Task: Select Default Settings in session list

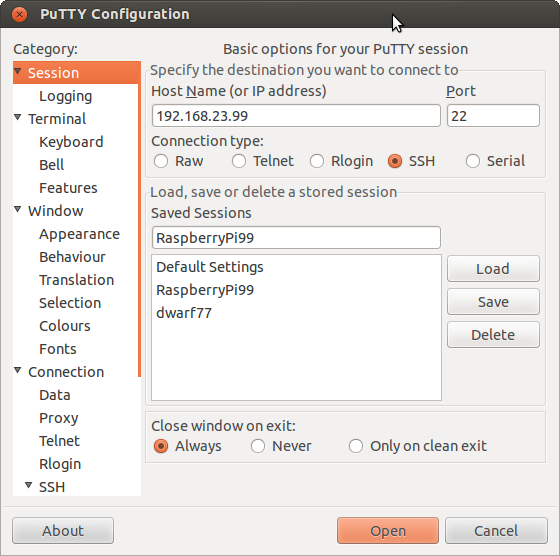Action: pos(296,267)
